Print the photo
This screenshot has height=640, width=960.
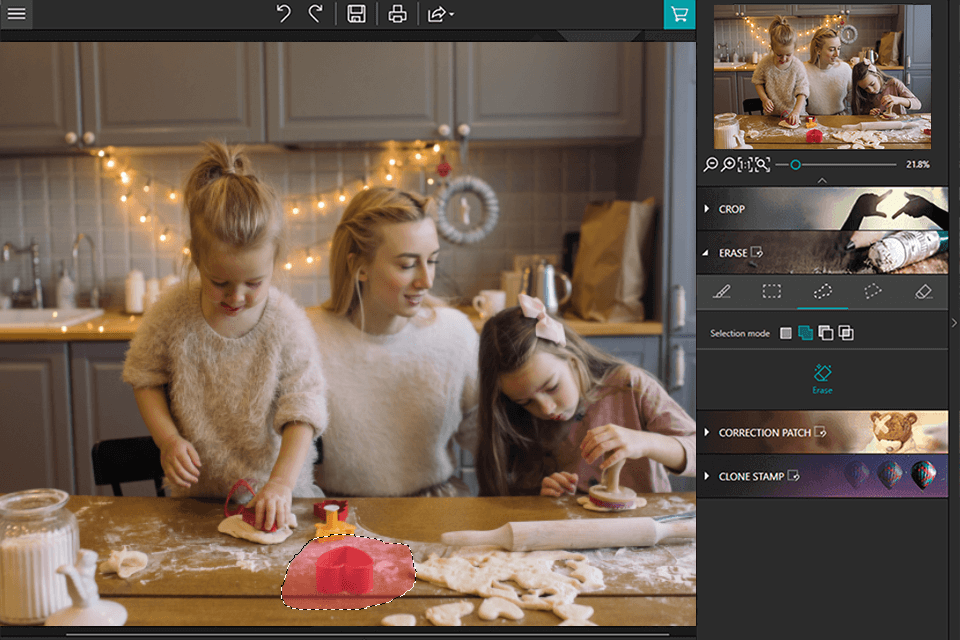click(x=397, y=13)
